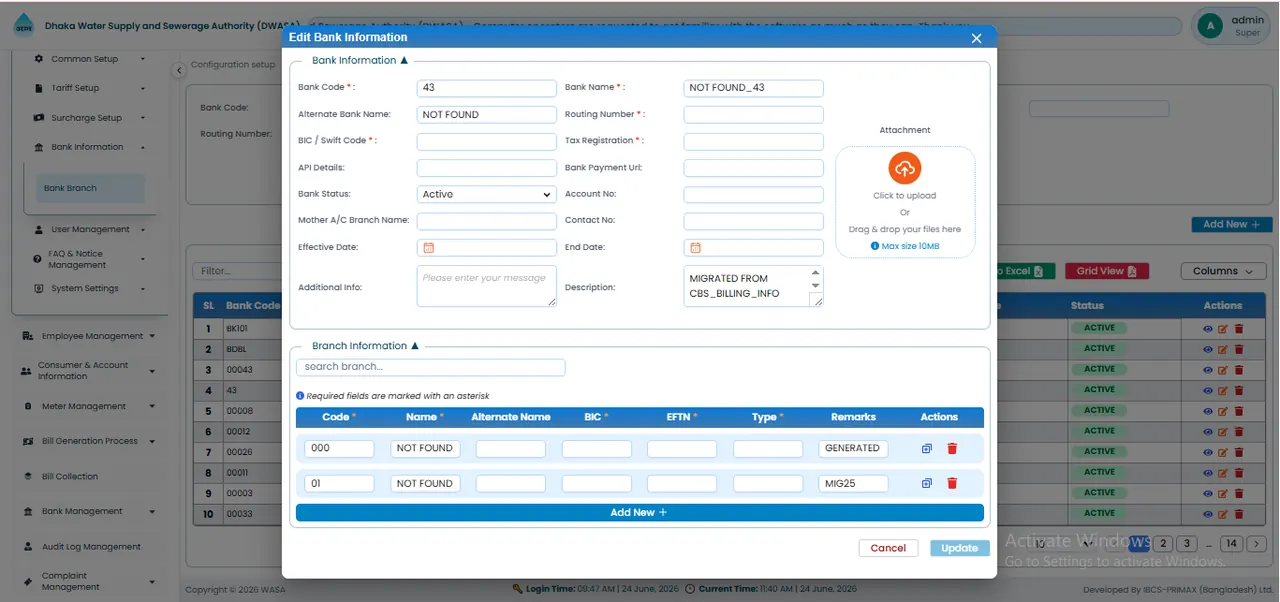Delete the 00043 bank row in background grid
Viewport: 1280px width, 602px height.
(1239, 369)
